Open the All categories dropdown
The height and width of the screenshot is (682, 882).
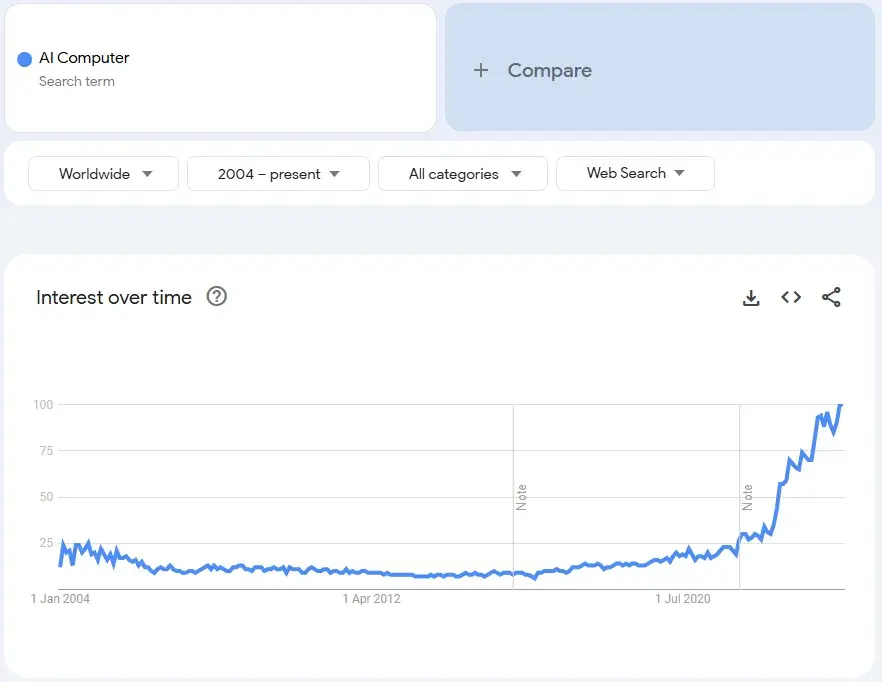(x=463, y=174)
